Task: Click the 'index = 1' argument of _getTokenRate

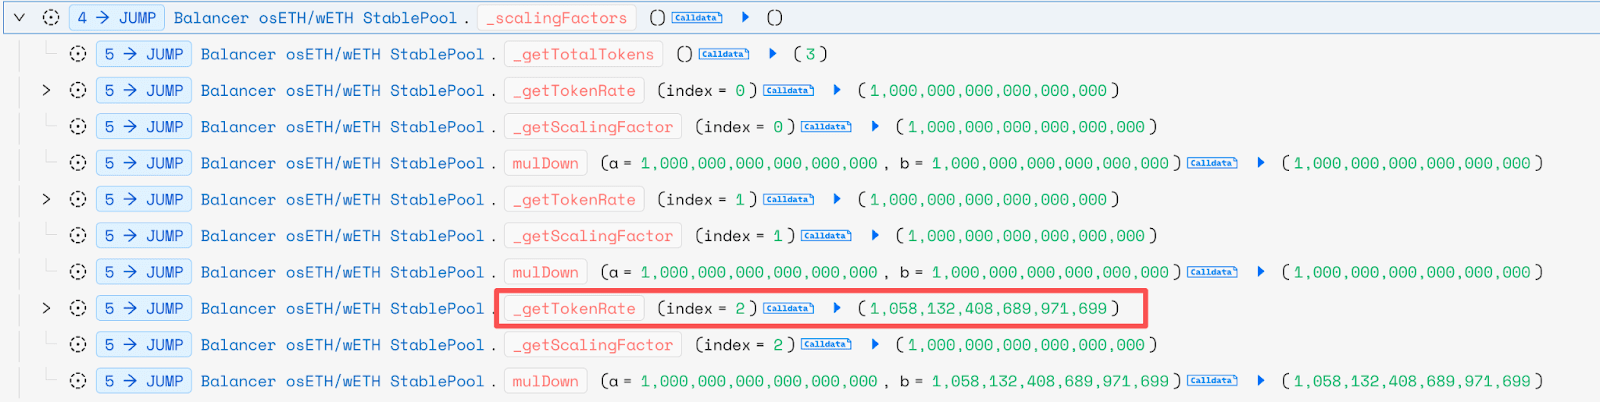Action: (x=706, y=200)
